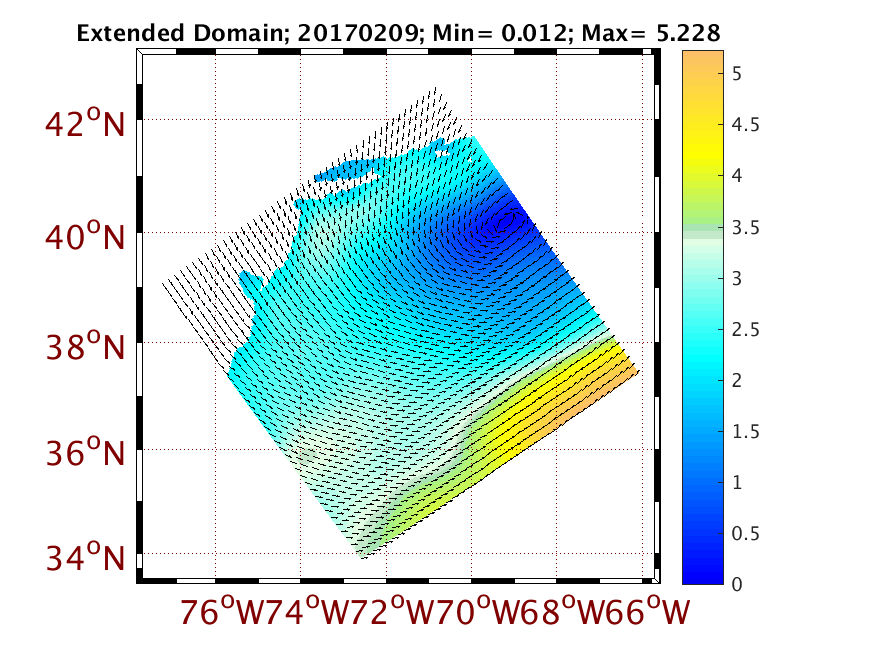874x655 pixels.
Task: Click the colorbar tick label 1.5
Action: [745, 431]
